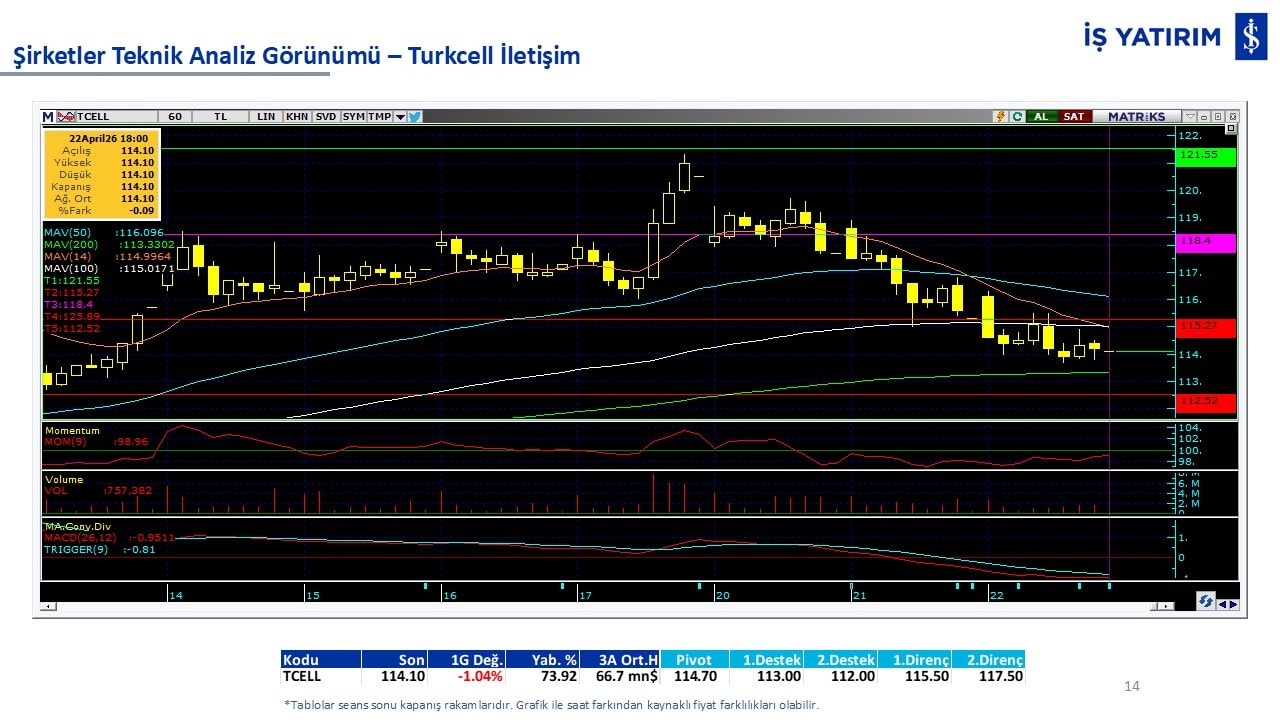Viewport: 1280px width, 720px height.
Task: Select the TMP toolbar item
Action: pyautogui.click(x=379, y=116)
